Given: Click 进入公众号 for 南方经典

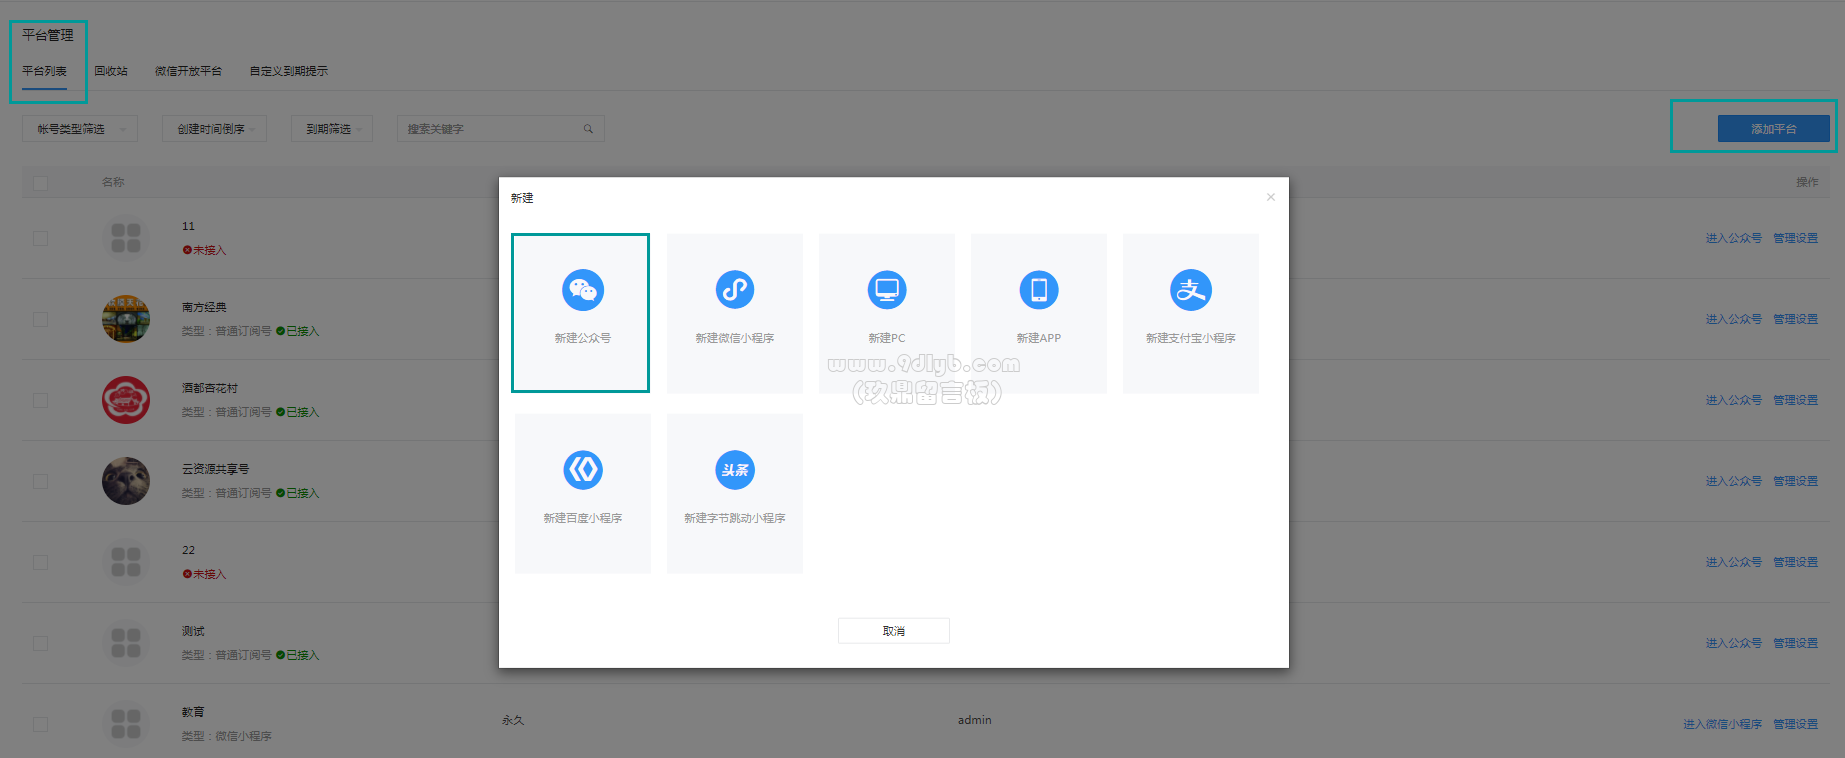Looking at the screenshot, I should (1734, 319).
